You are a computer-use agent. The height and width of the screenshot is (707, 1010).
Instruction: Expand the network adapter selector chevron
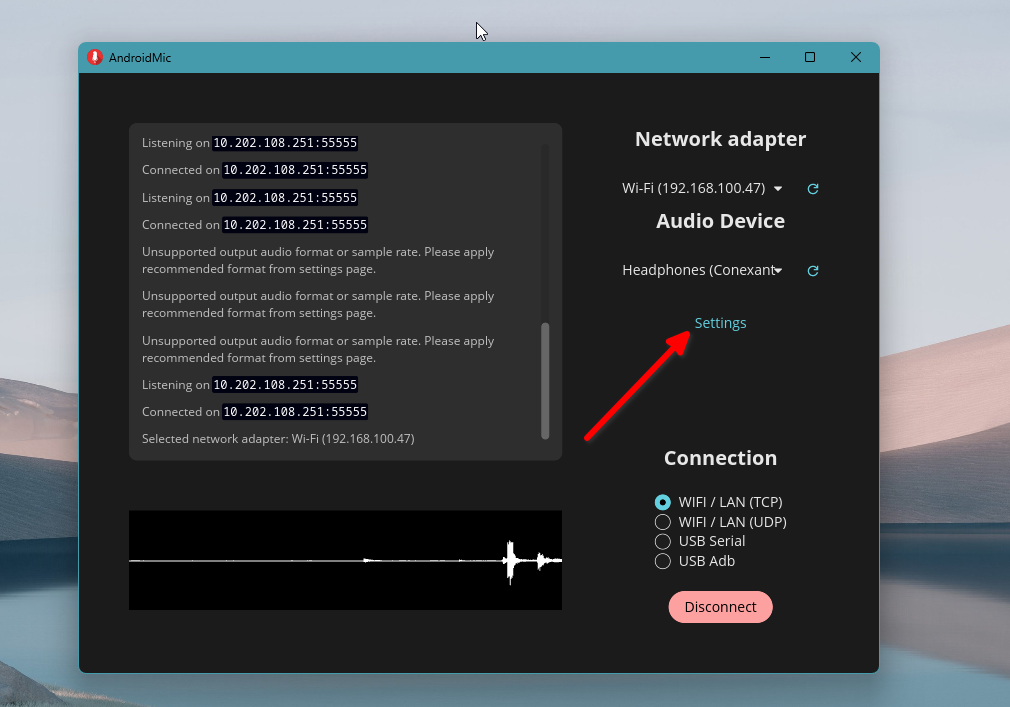pos(778,188)
